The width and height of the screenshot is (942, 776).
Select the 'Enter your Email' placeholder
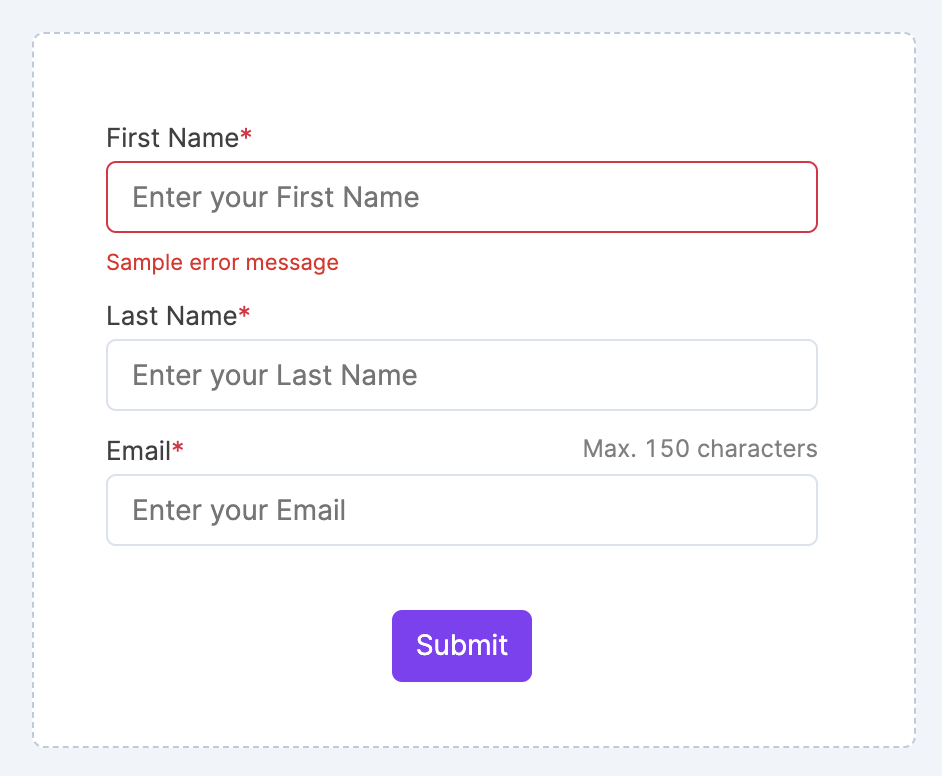tap(238, 510)
